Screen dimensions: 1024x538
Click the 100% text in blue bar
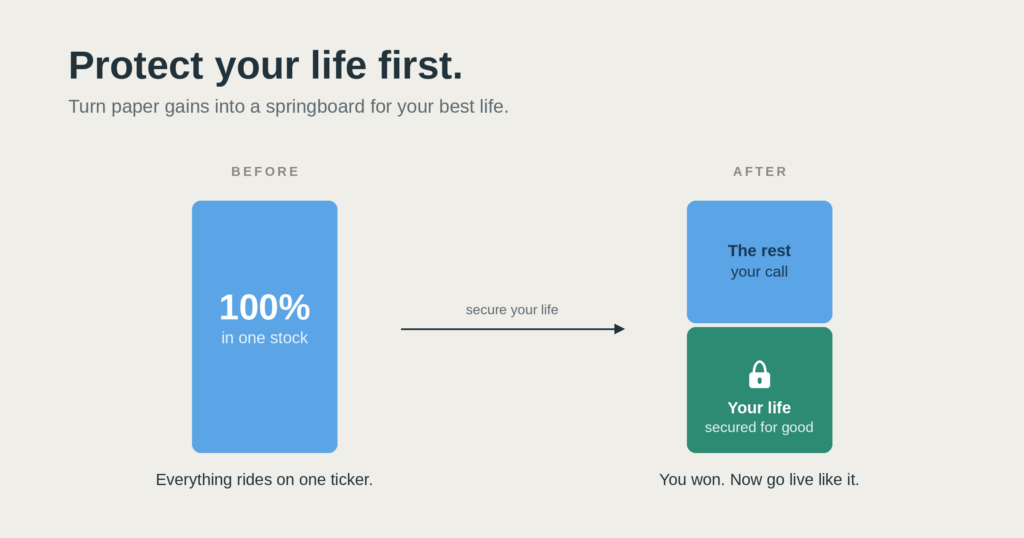click(264, 307)
